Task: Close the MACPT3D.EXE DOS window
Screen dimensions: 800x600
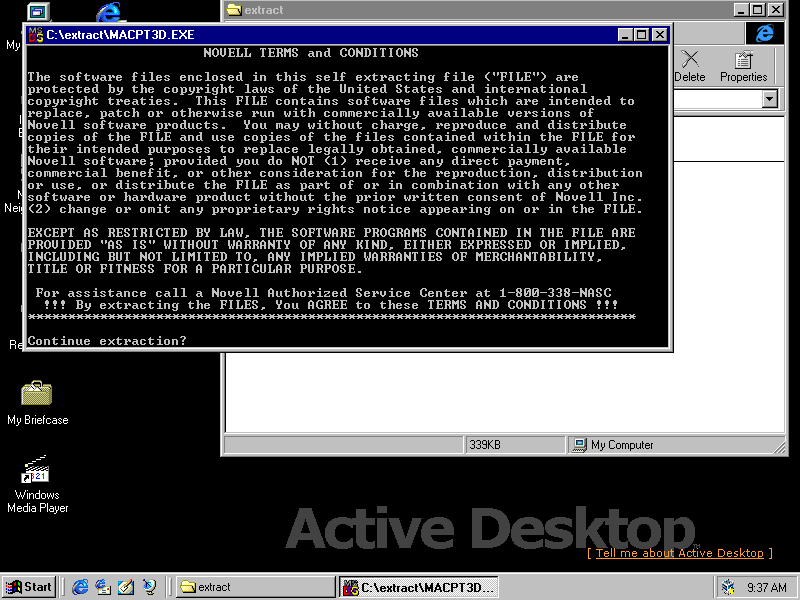Action: tap(660, 35)
